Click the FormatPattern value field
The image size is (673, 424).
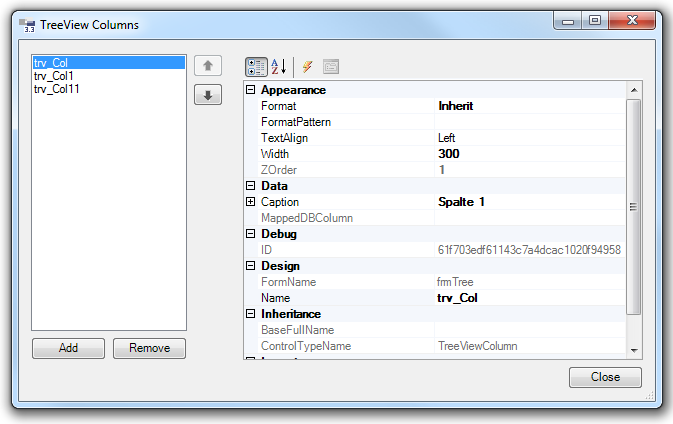530,122
